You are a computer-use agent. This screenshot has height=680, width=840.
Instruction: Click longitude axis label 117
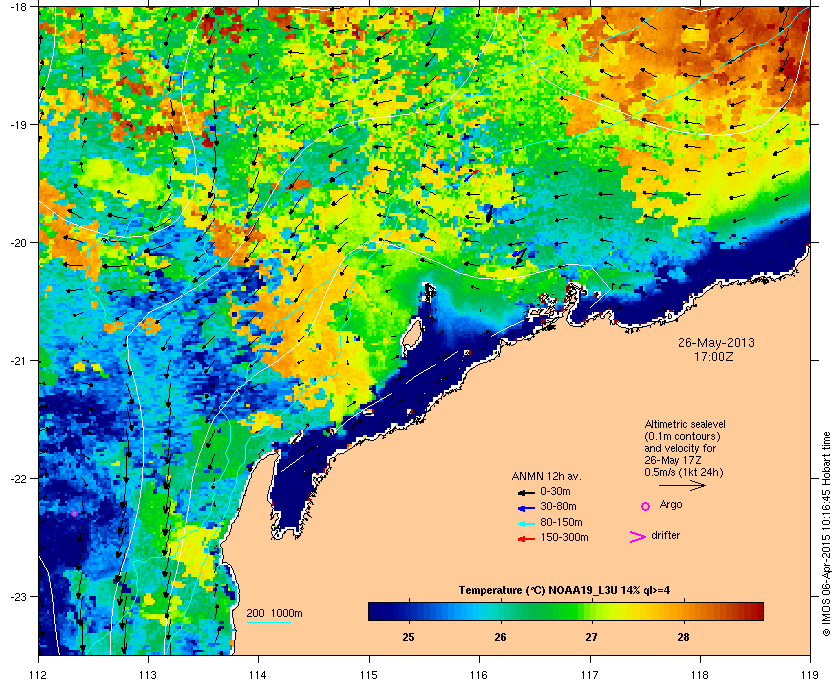(590, 674)
